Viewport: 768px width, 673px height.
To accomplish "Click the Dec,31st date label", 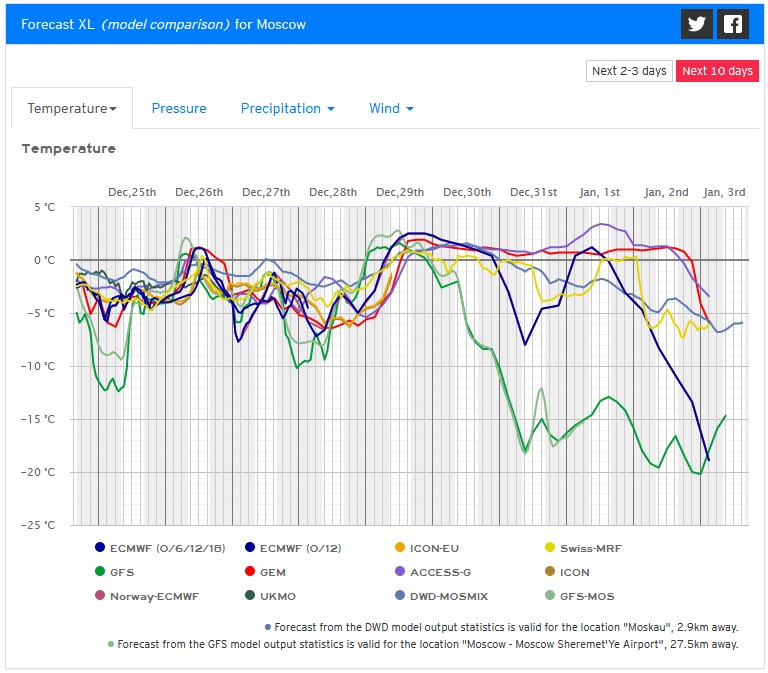I will [x=533, y=192].
